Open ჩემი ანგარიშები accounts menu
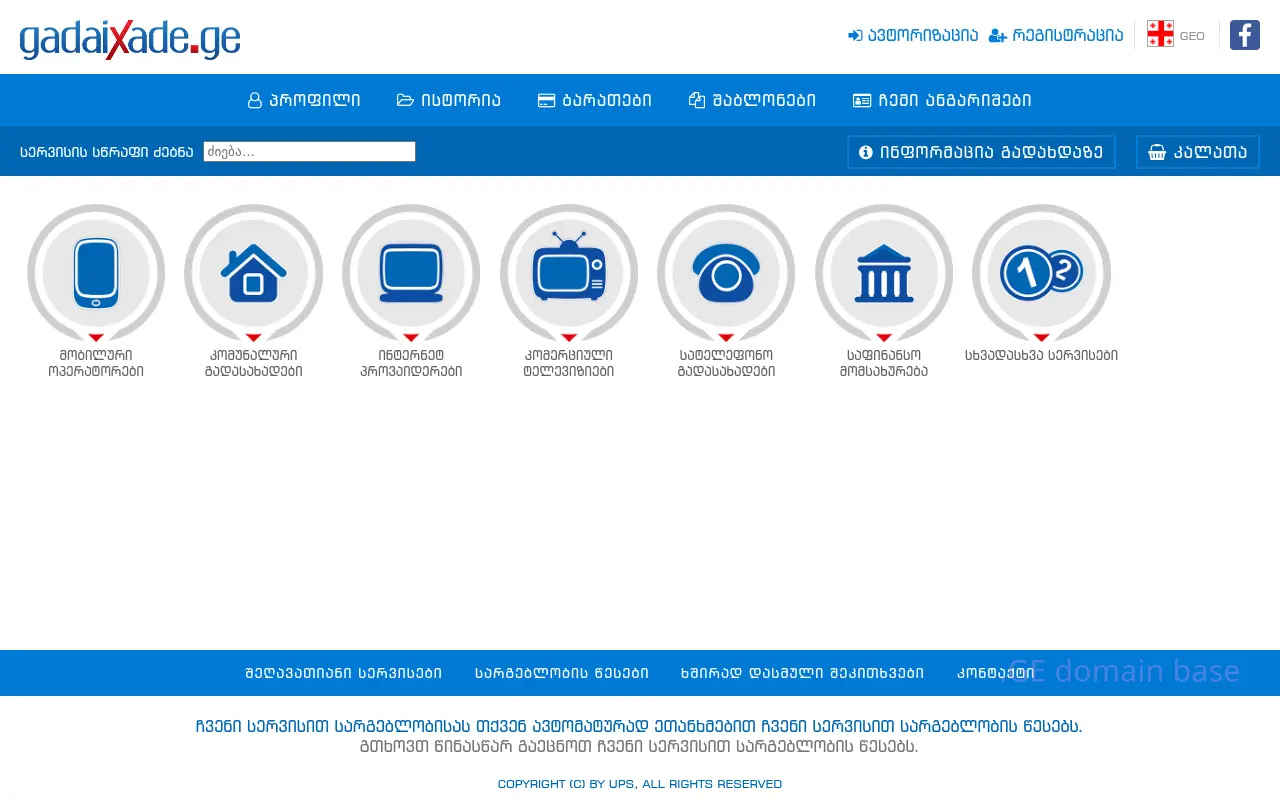 (942, 100)
